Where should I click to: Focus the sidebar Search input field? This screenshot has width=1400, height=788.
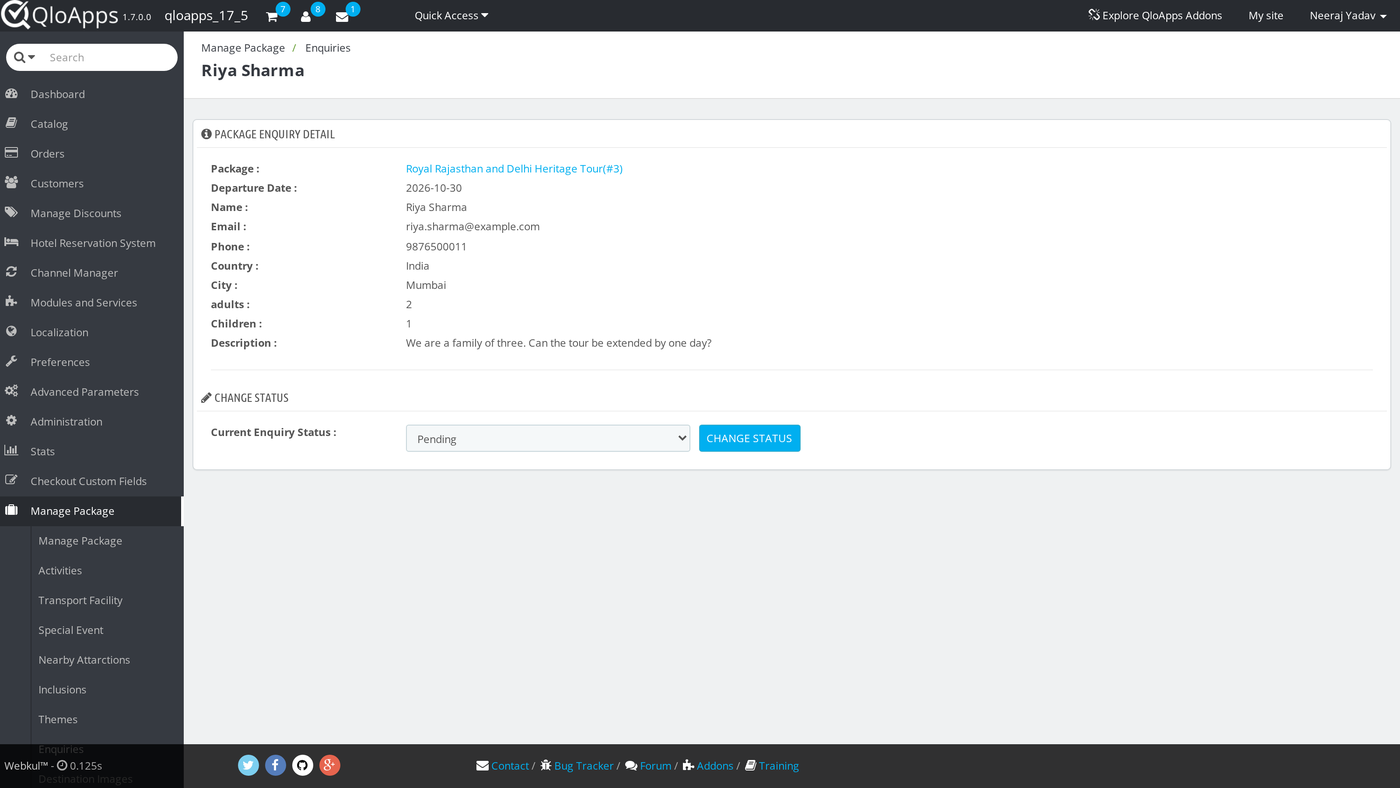(109, 57)
